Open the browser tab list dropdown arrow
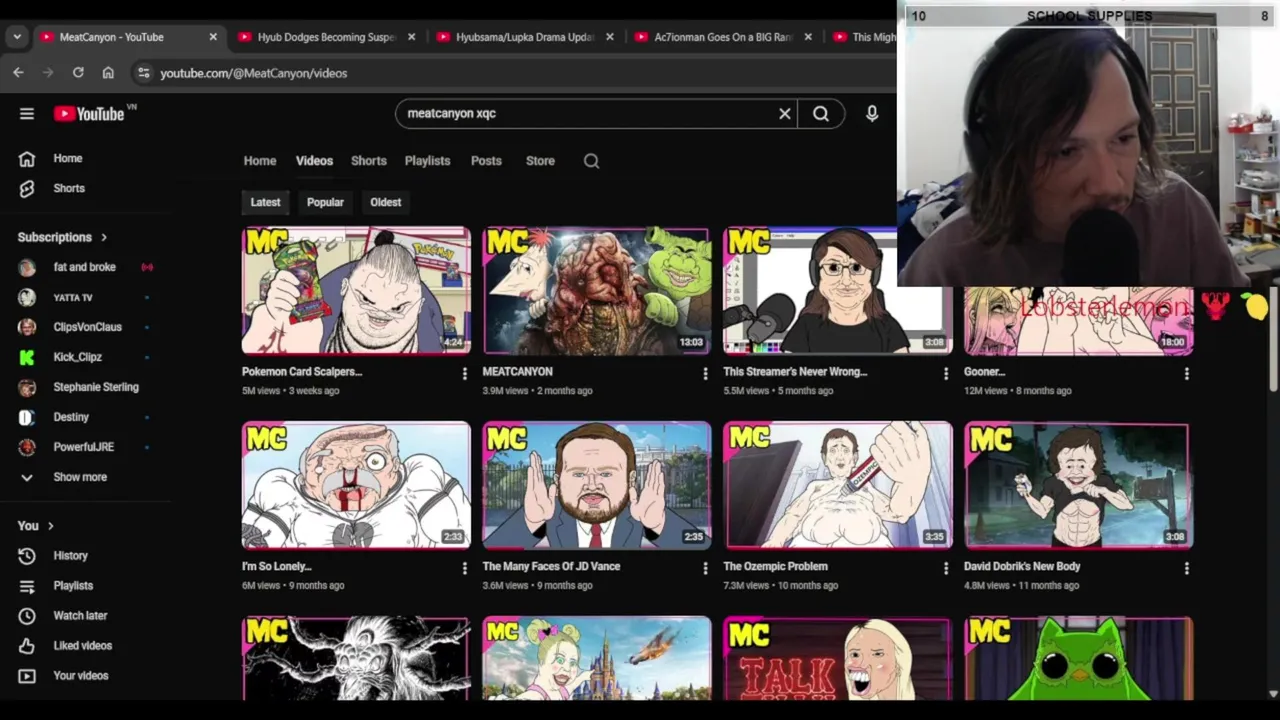 click(x=16, y=37)
